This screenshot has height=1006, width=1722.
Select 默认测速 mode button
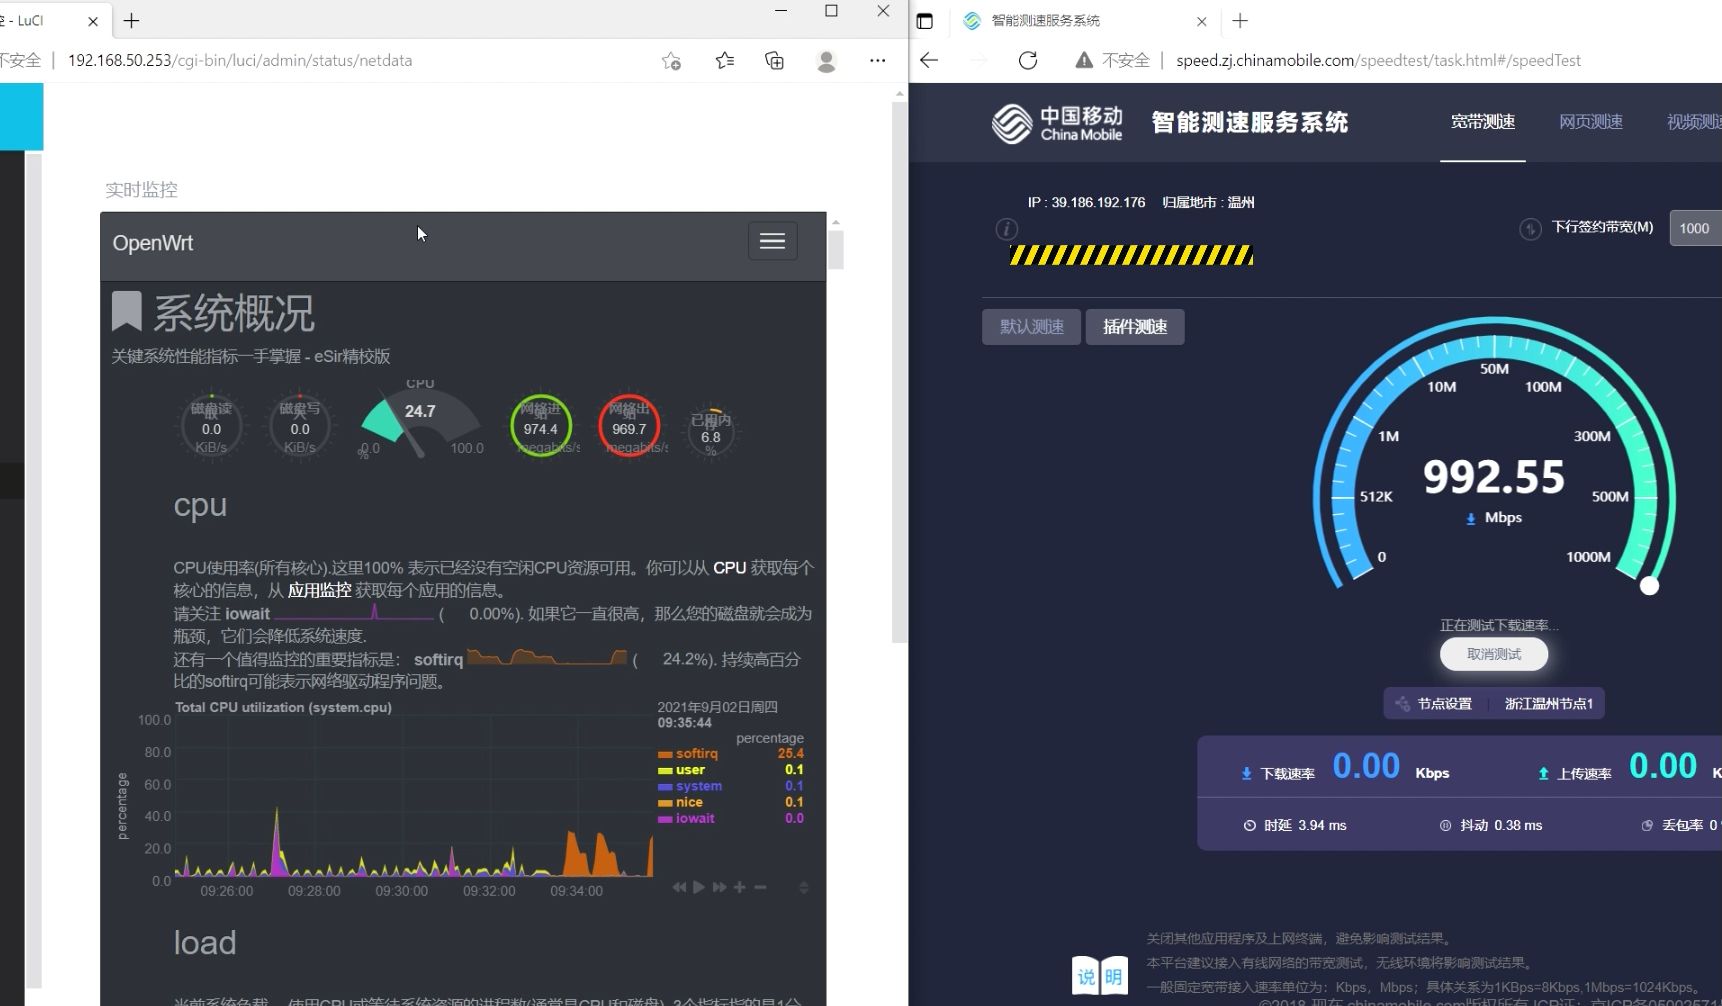click(1031, 327)
